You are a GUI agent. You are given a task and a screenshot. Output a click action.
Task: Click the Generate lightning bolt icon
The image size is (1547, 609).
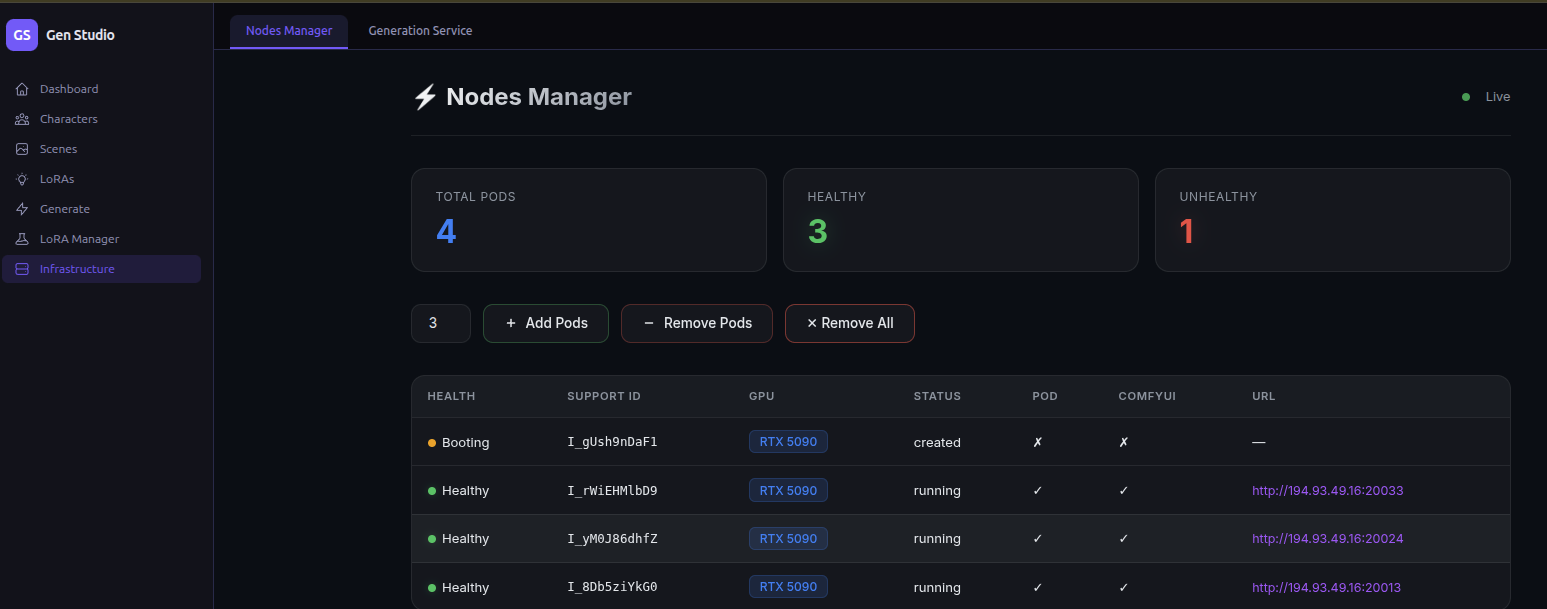click(x=22, y=209)
